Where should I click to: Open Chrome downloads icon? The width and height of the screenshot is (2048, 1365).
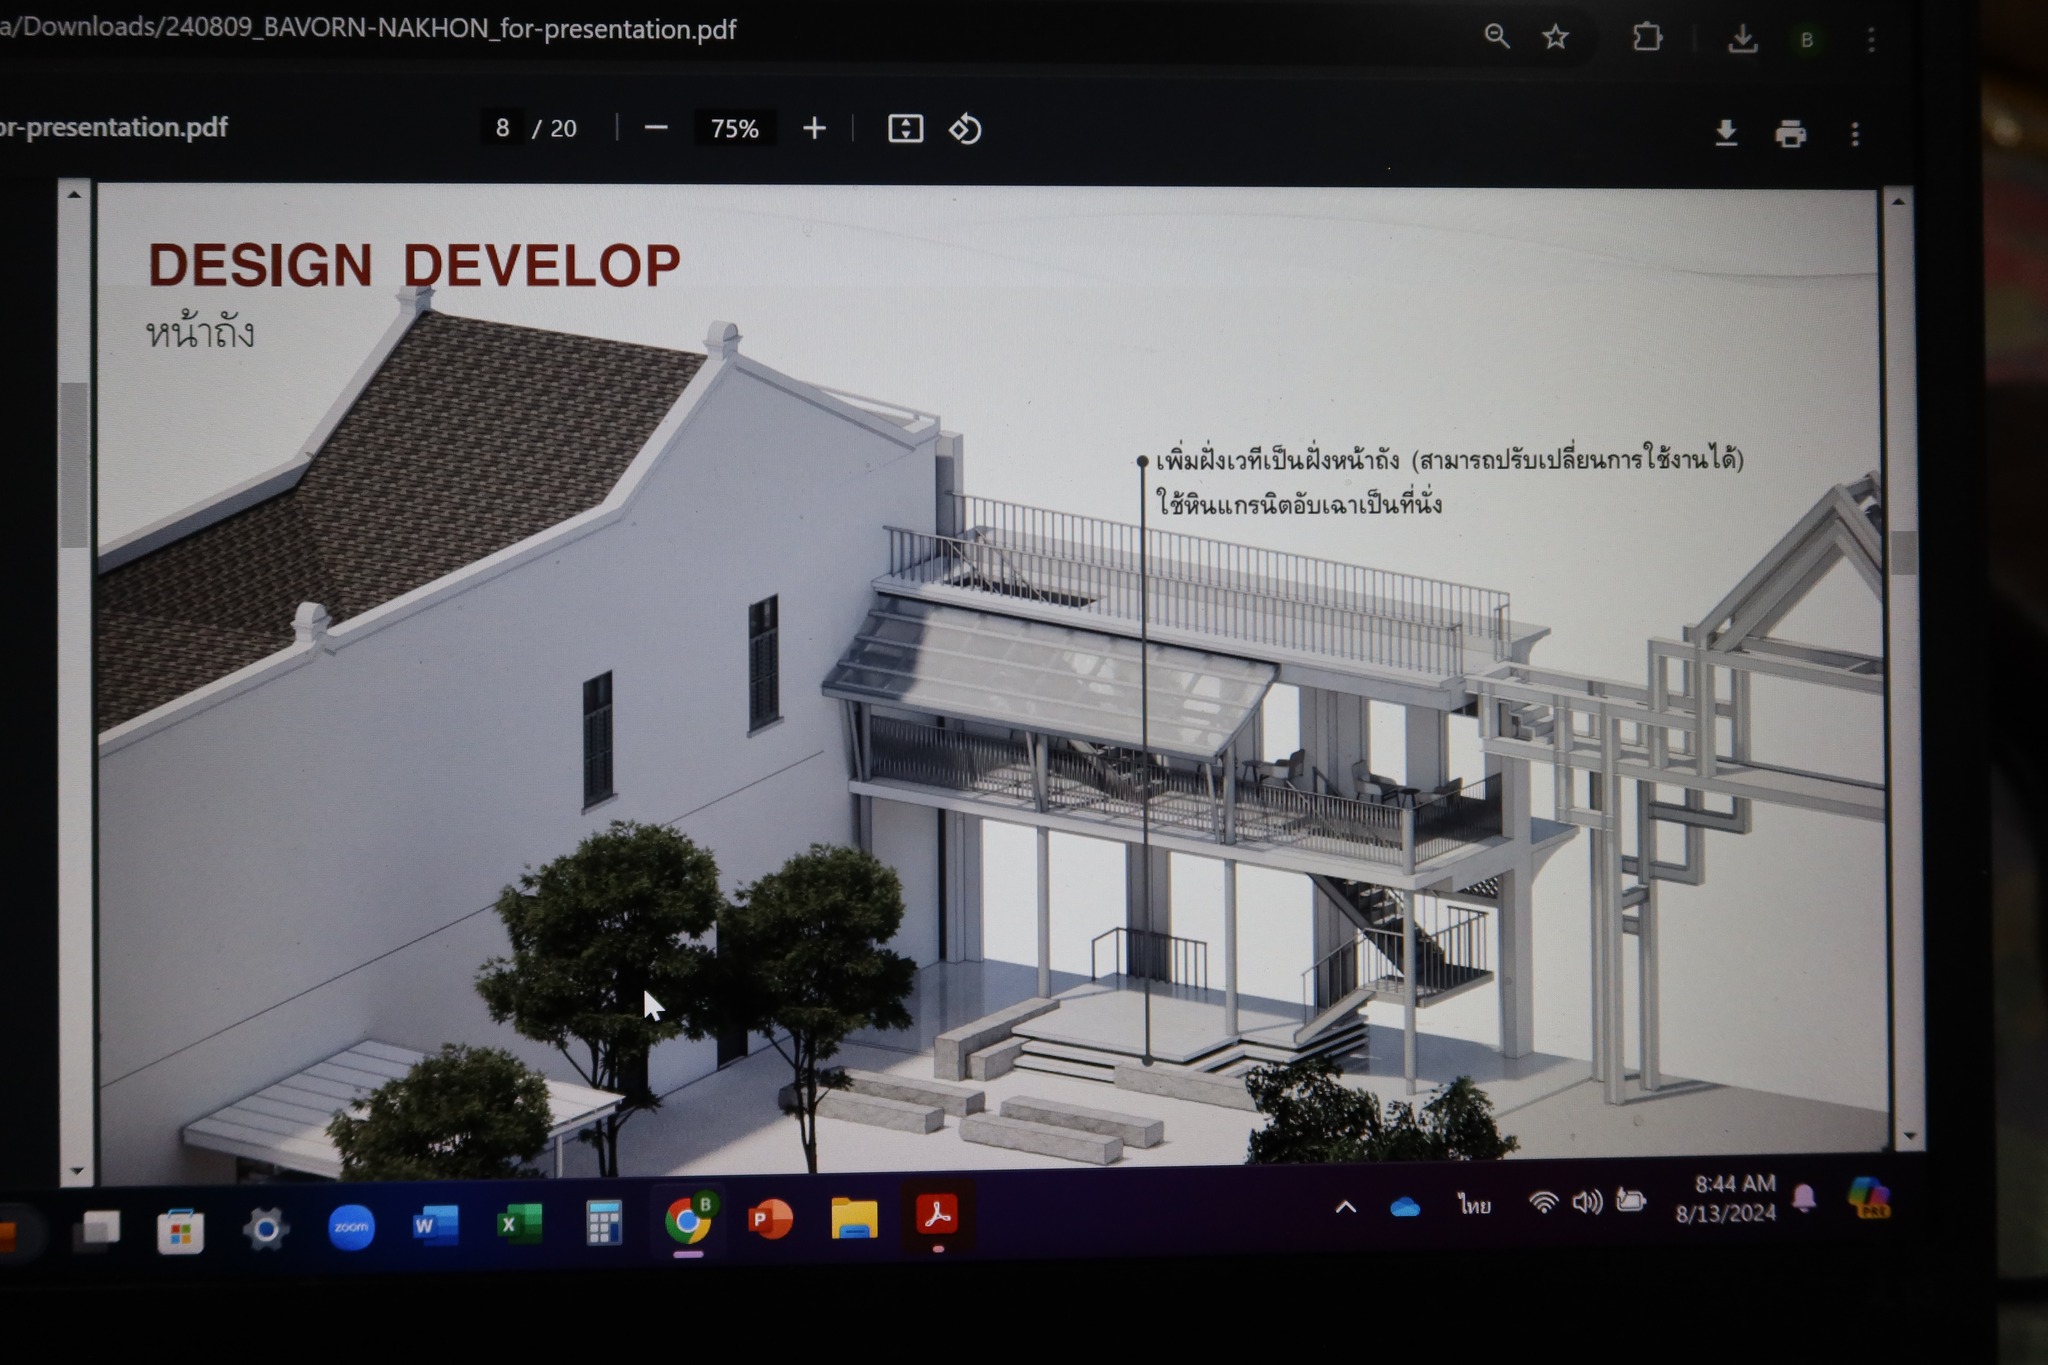1743,39
